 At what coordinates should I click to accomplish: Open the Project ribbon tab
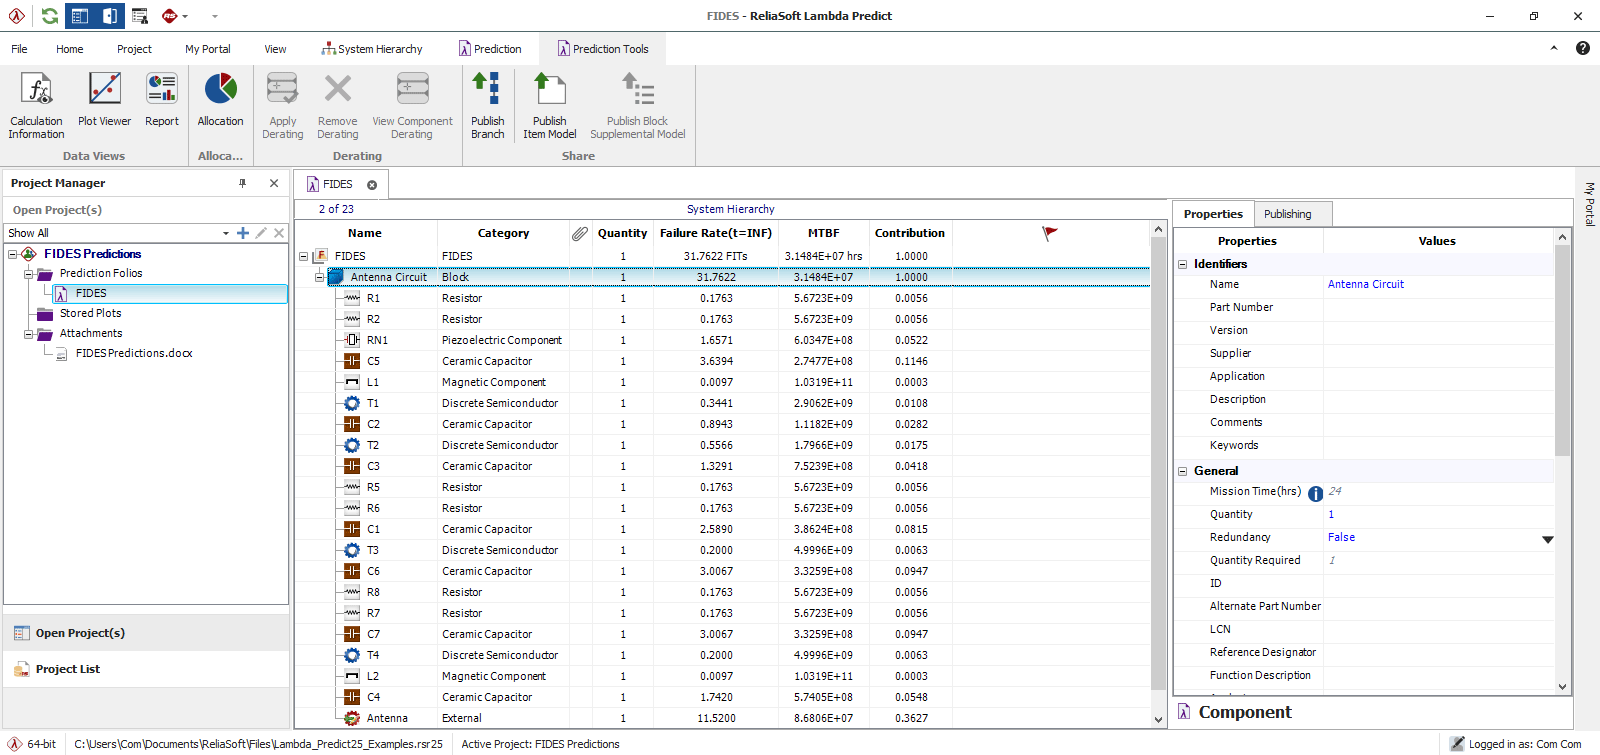pyautogui.click(x=134, y=49)
